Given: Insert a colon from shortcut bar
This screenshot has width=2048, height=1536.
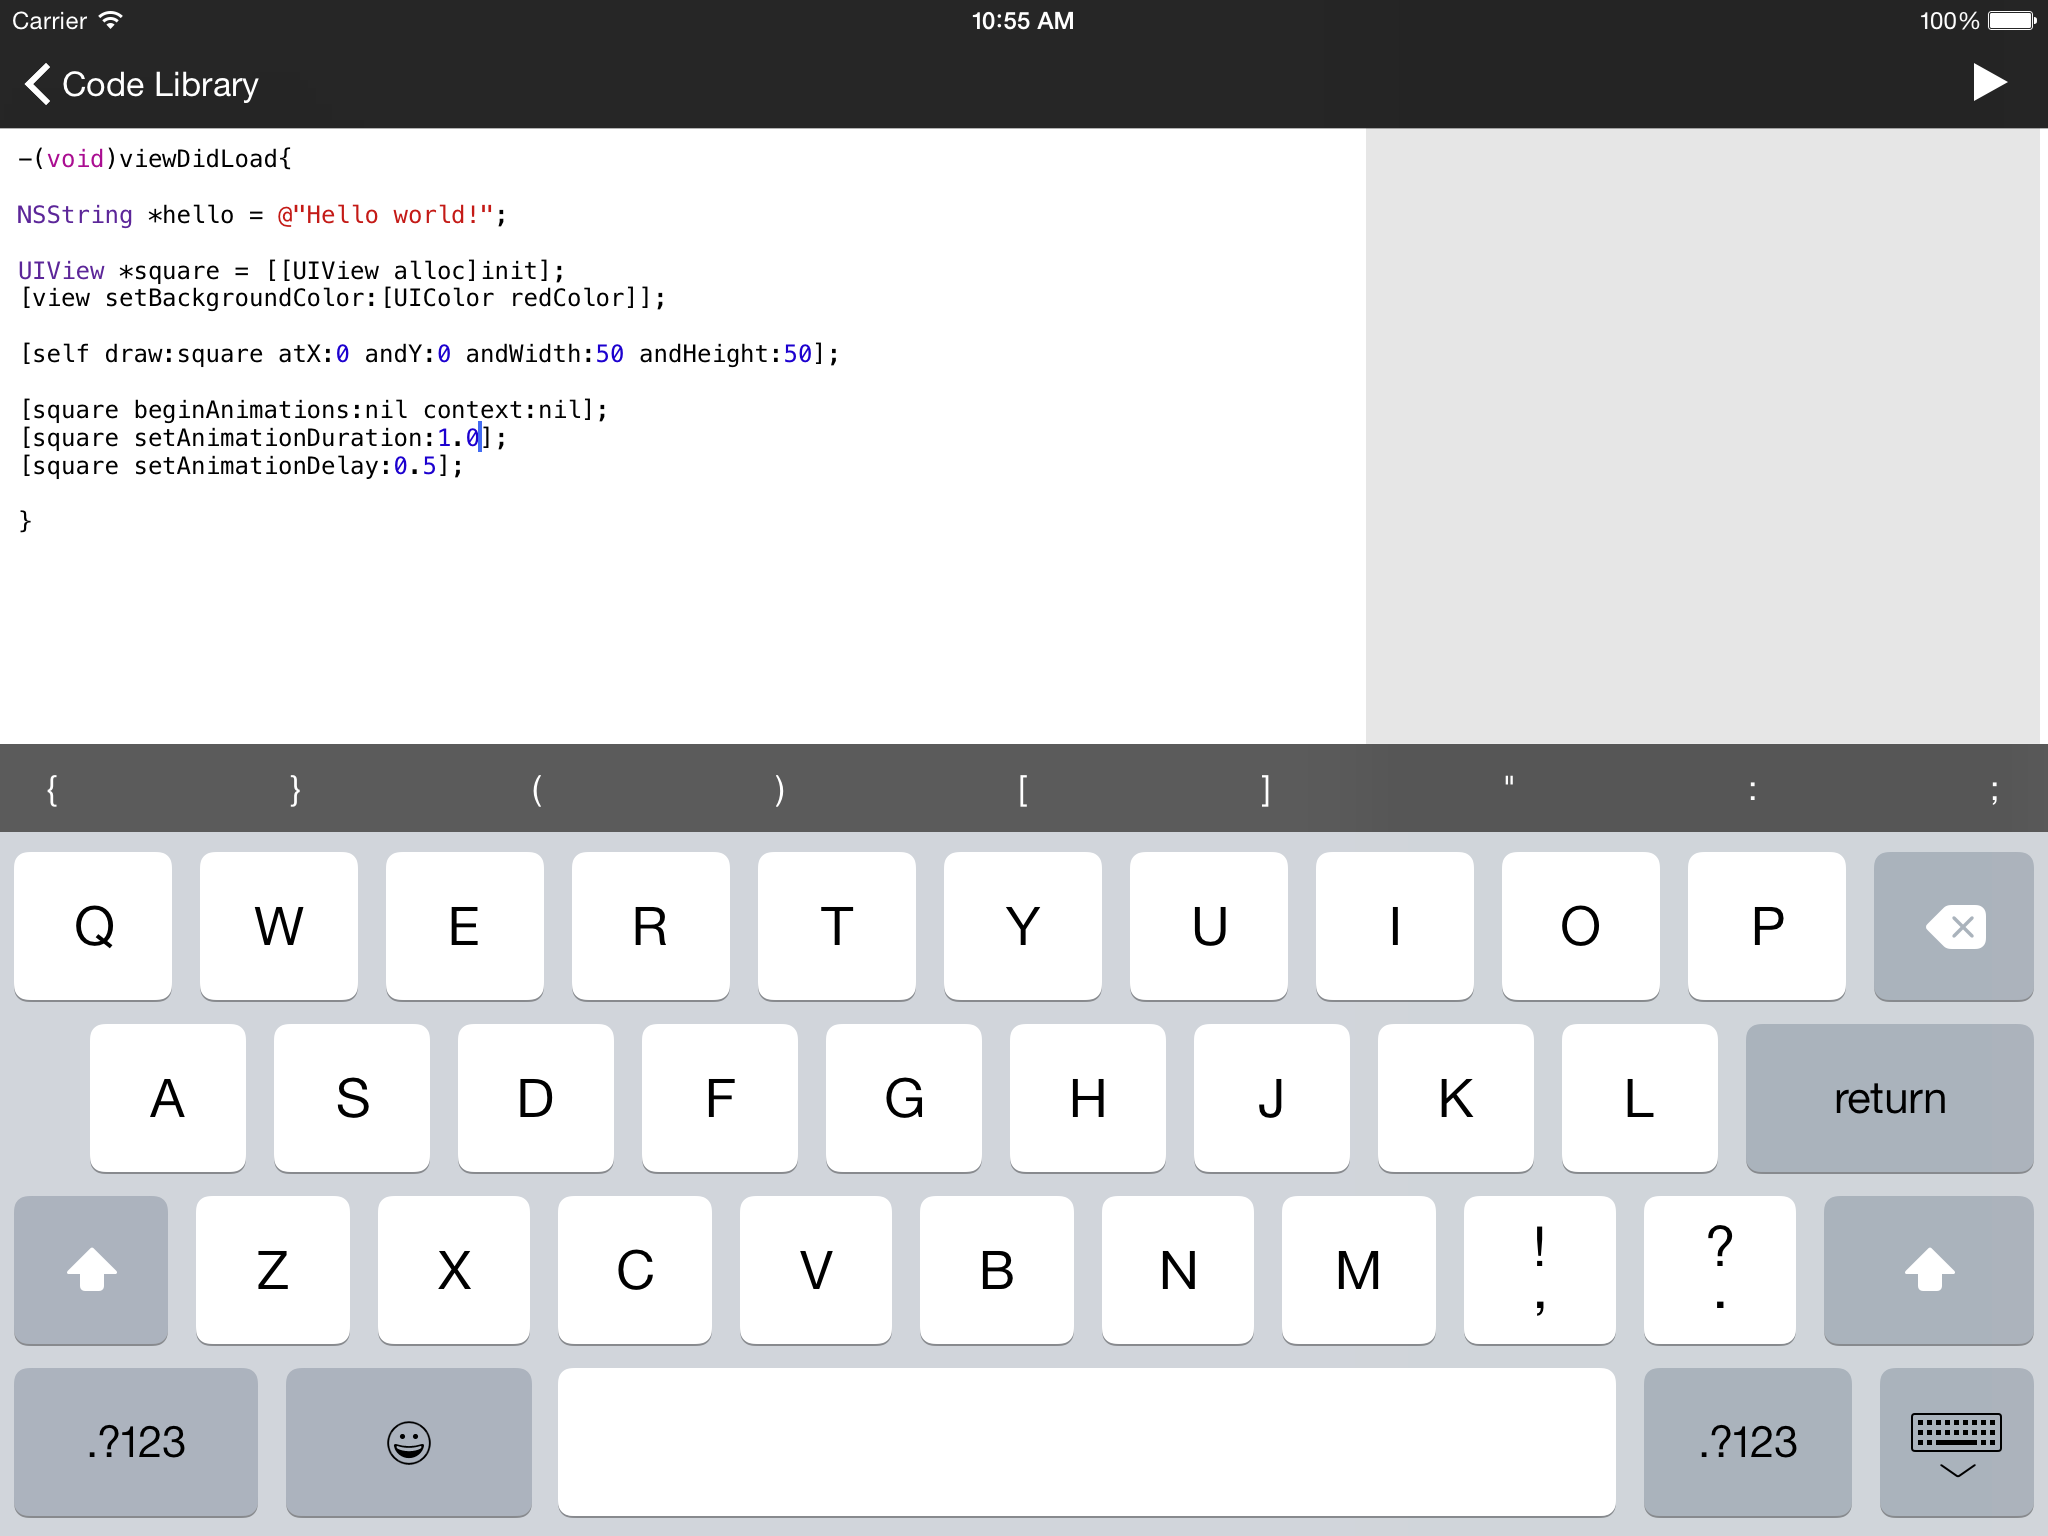Looking at the screenshot, I should pos(1752,790).
